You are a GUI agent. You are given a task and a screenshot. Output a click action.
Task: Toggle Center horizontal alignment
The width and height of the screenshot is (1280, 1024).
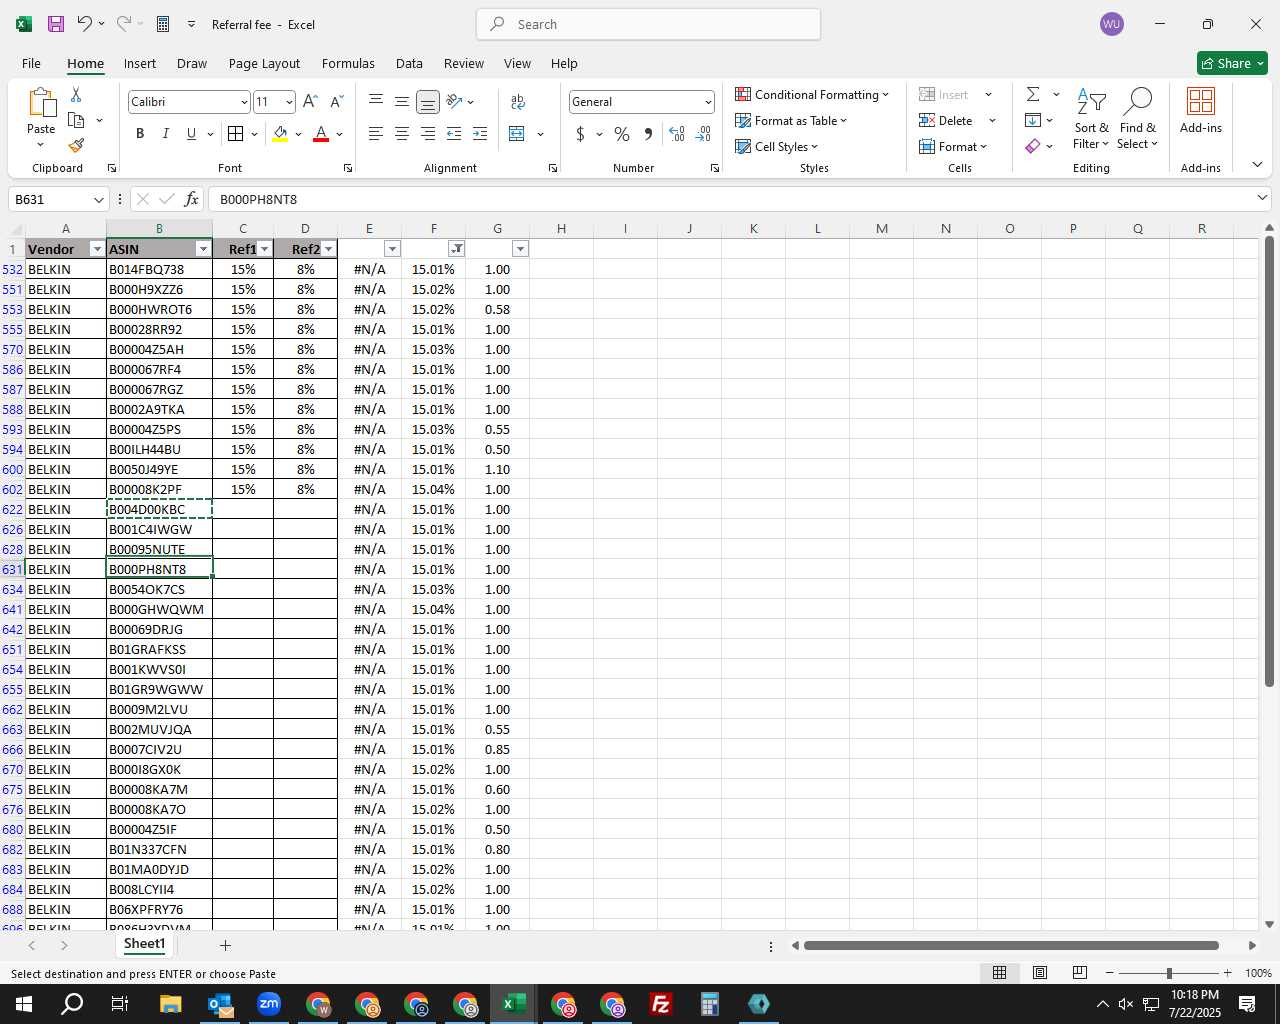(402, 134)
